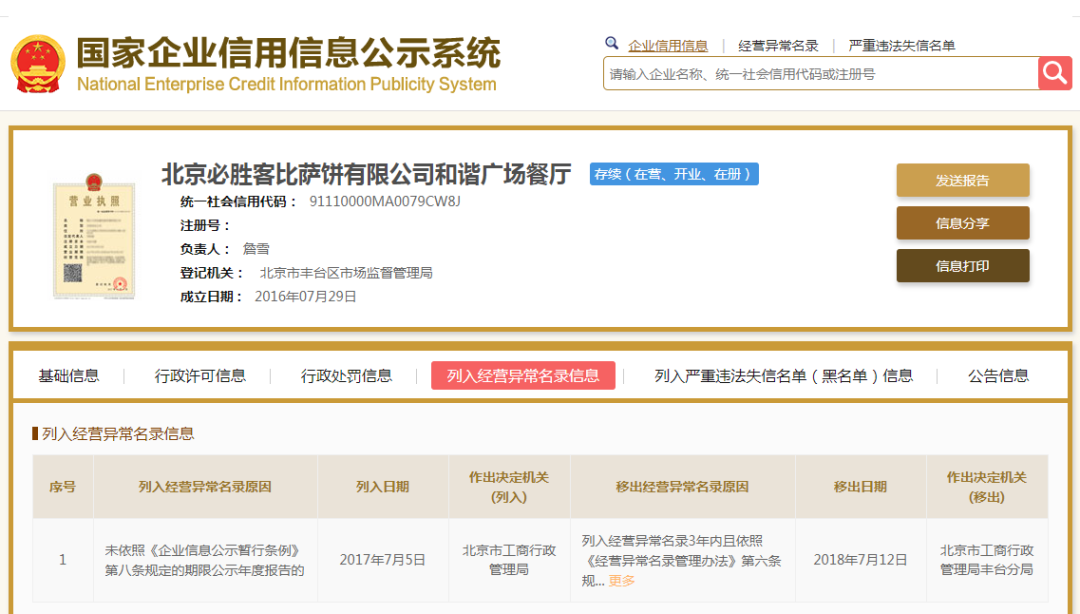Expand removal reason with 更多 link
This screenshot has height=614, width=1080.
pos(621,581)
